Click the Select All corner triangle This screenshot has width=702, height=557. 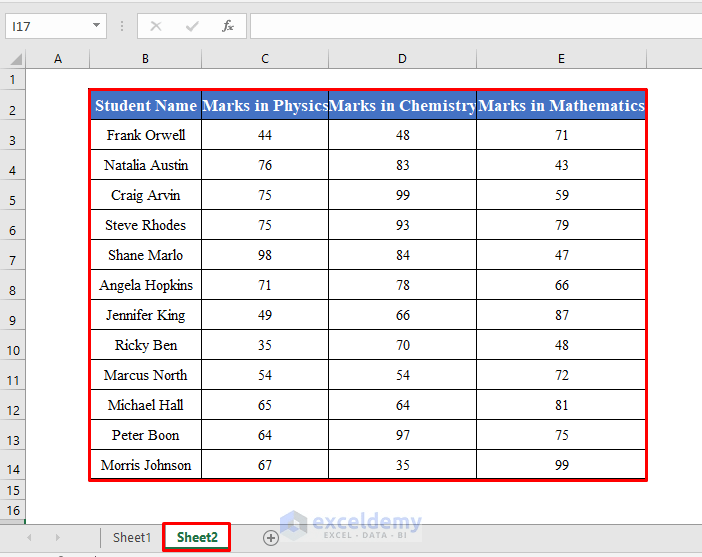click(x=15, y=59)
